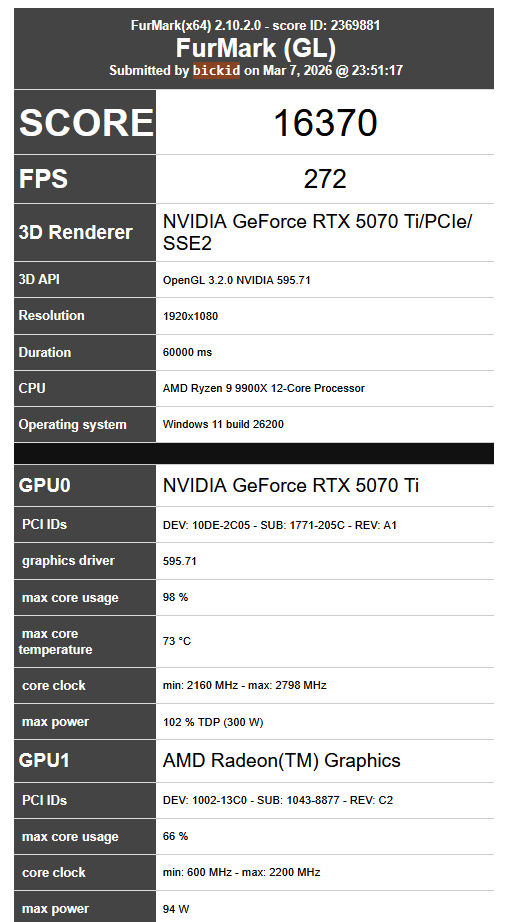The height and width of the screenshot is (922, 506).
Task: Select the 3D Renderer GeForce RTX 5070 Ti text
Action: pos(317,232)
